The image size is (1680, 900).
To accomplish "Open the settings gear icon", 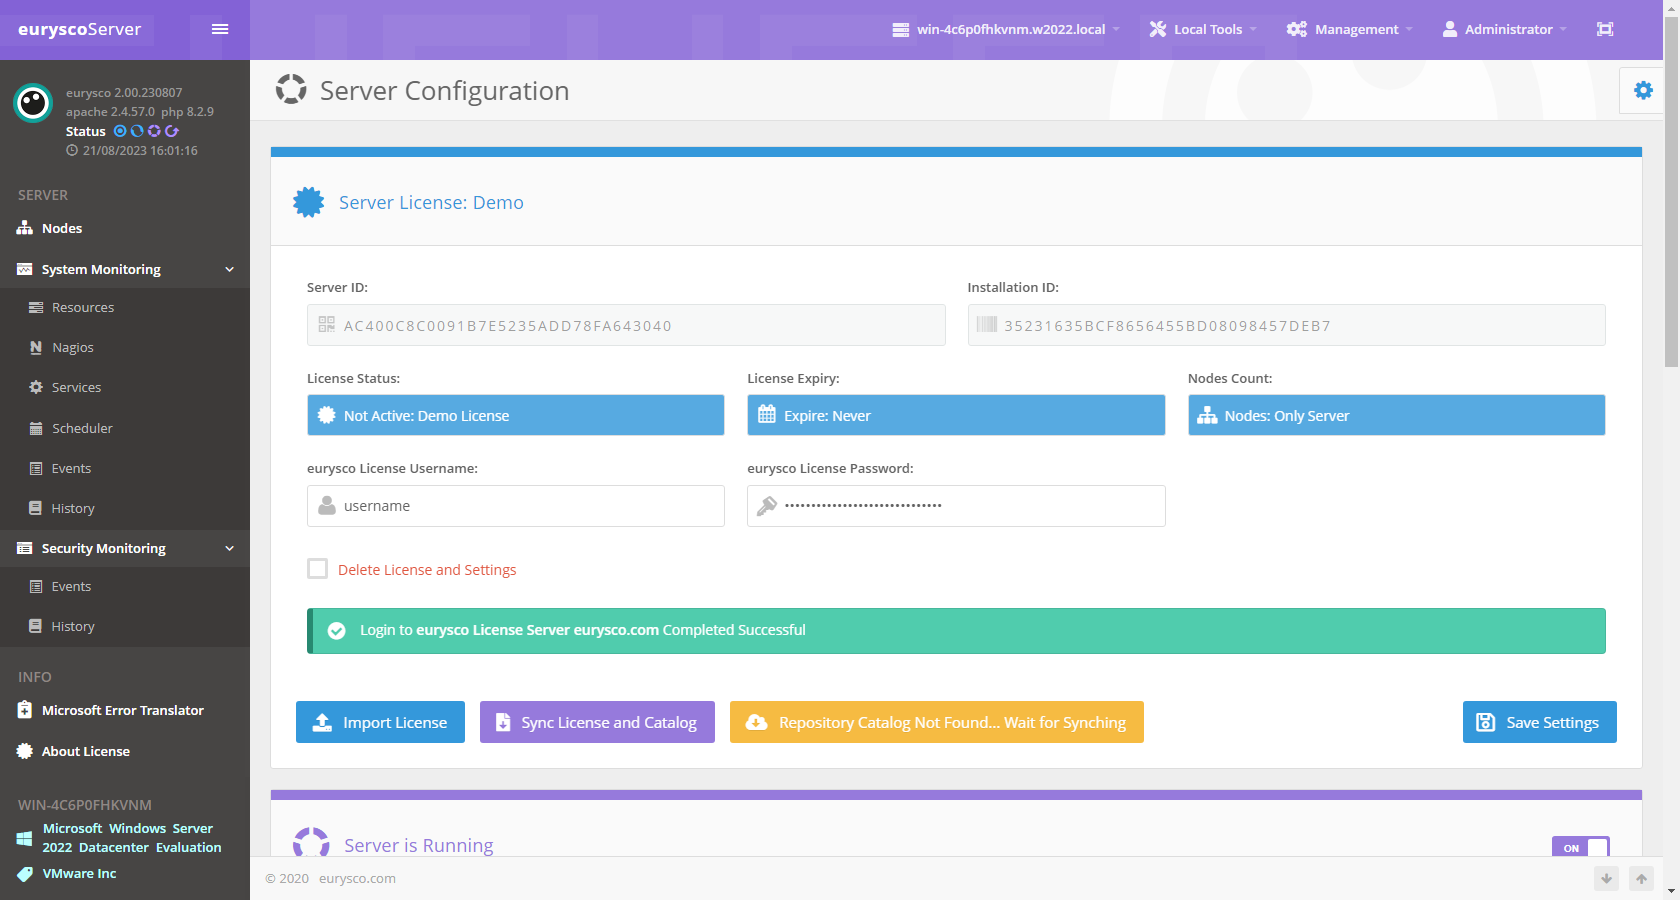I will point(1643,91).
